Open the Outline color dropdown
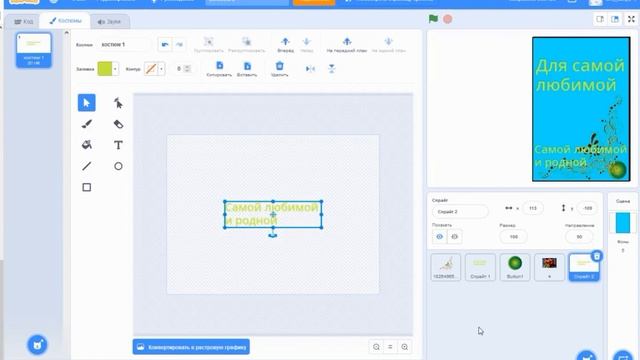 [x=161, y=69]
